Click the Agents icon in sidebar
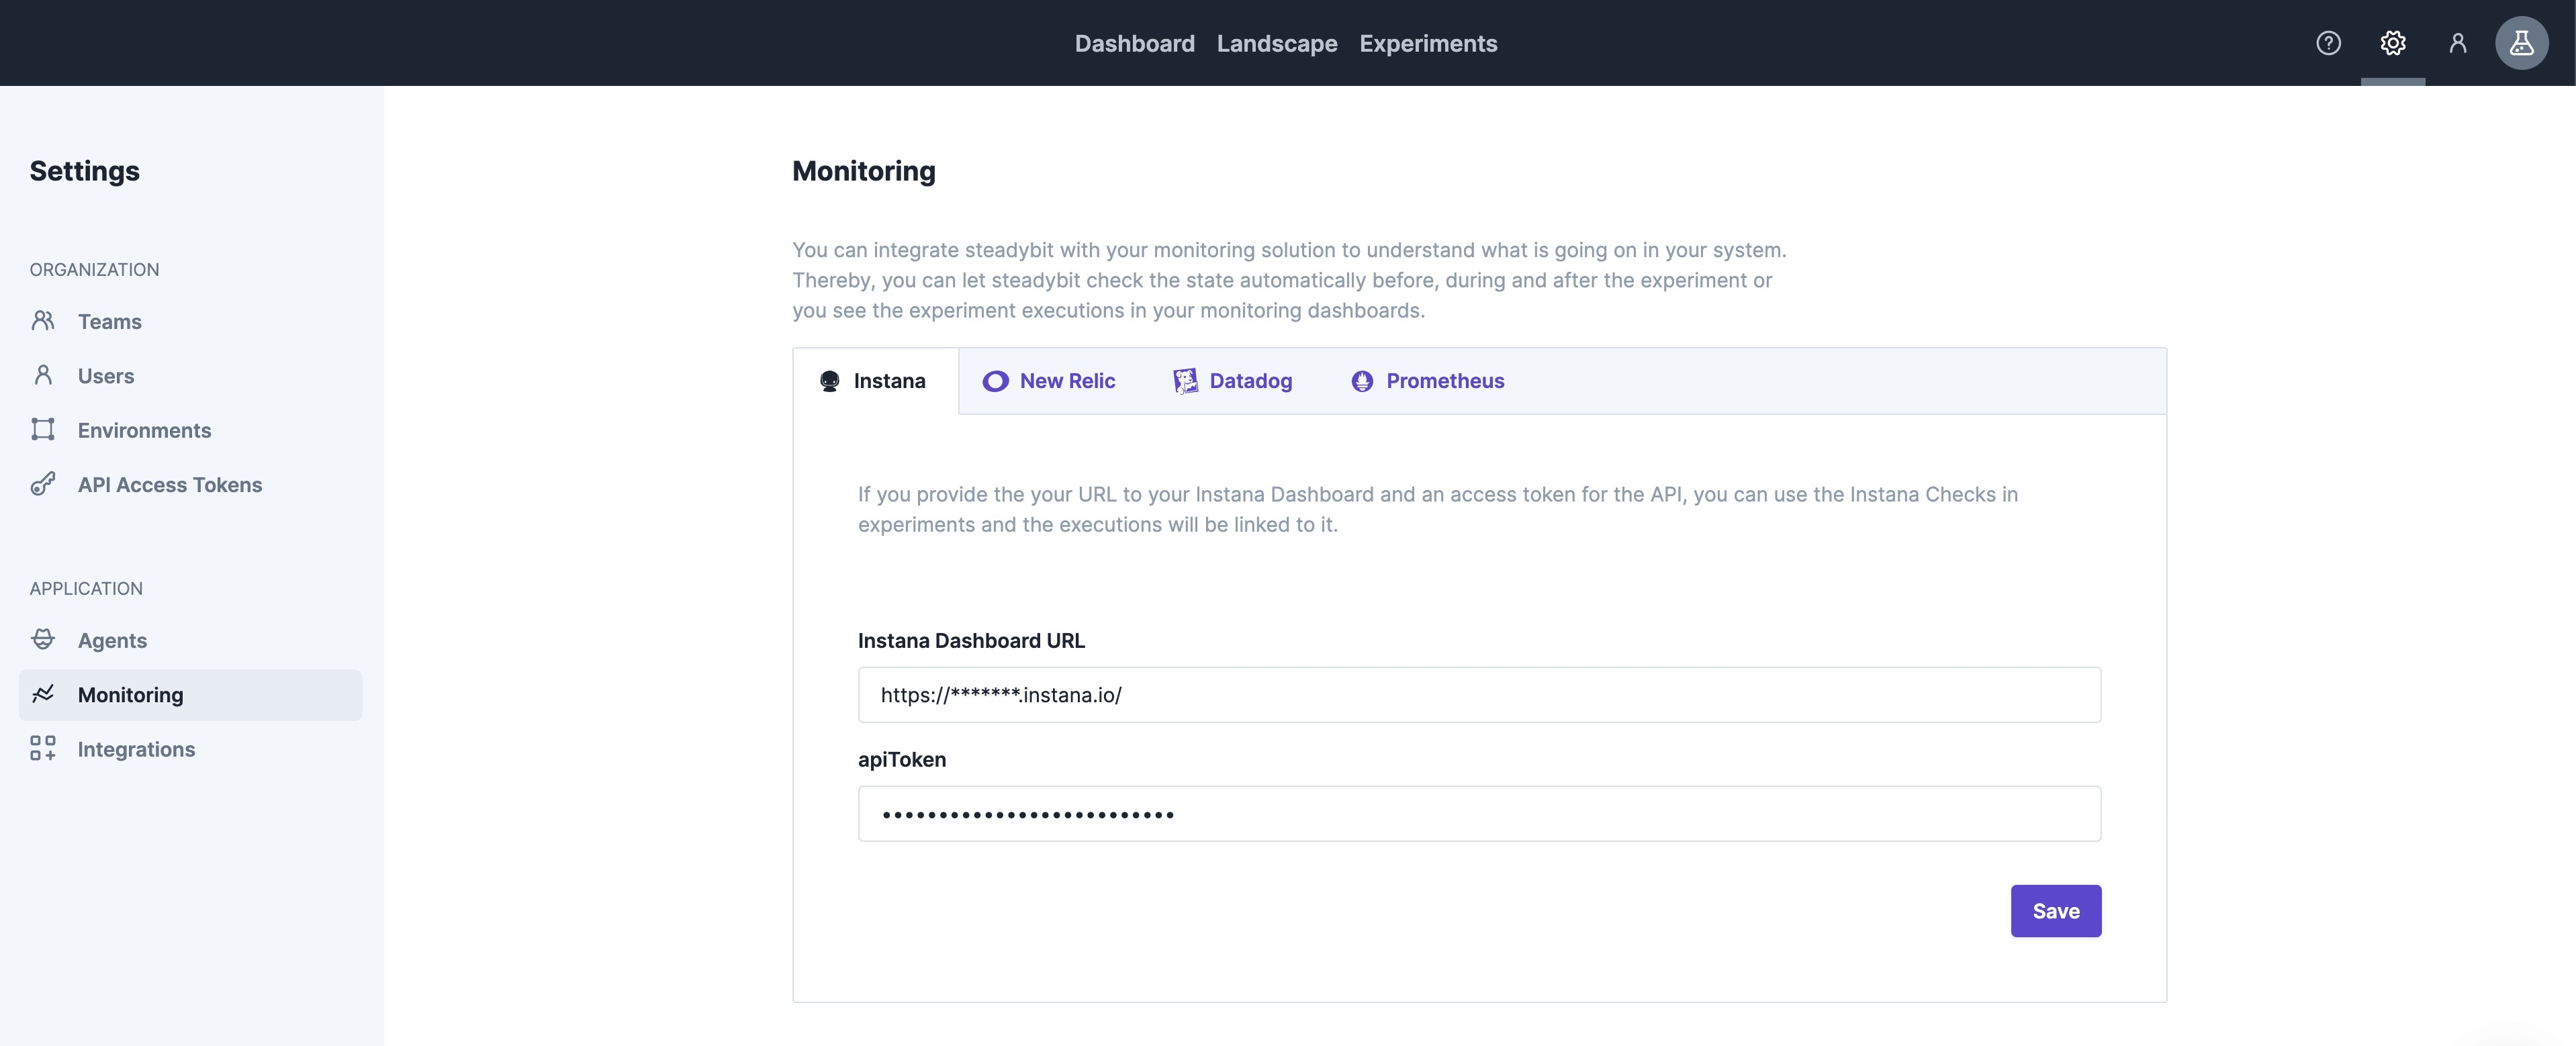This screenshot has height=1046, width=2576. pos(43,639)
